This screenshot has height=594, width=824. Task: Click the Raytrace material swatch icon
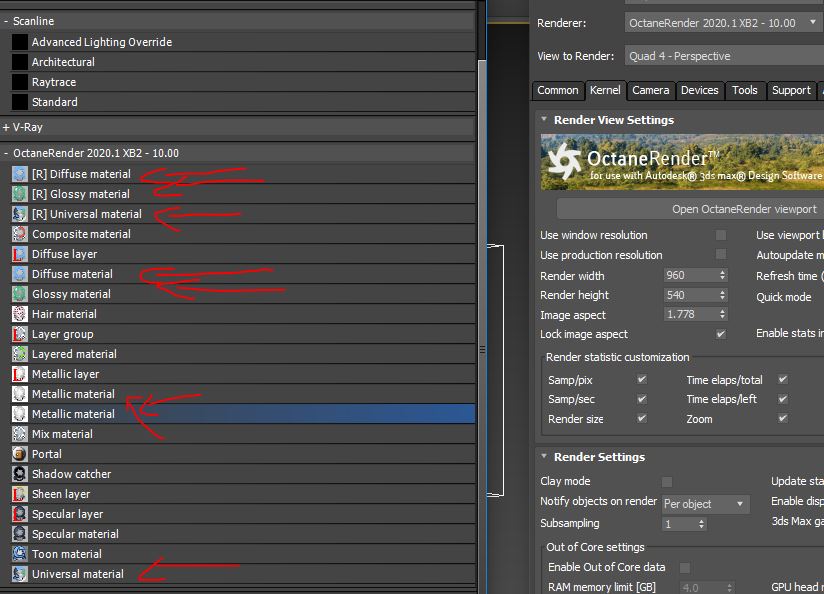click(x=19, y=82)
